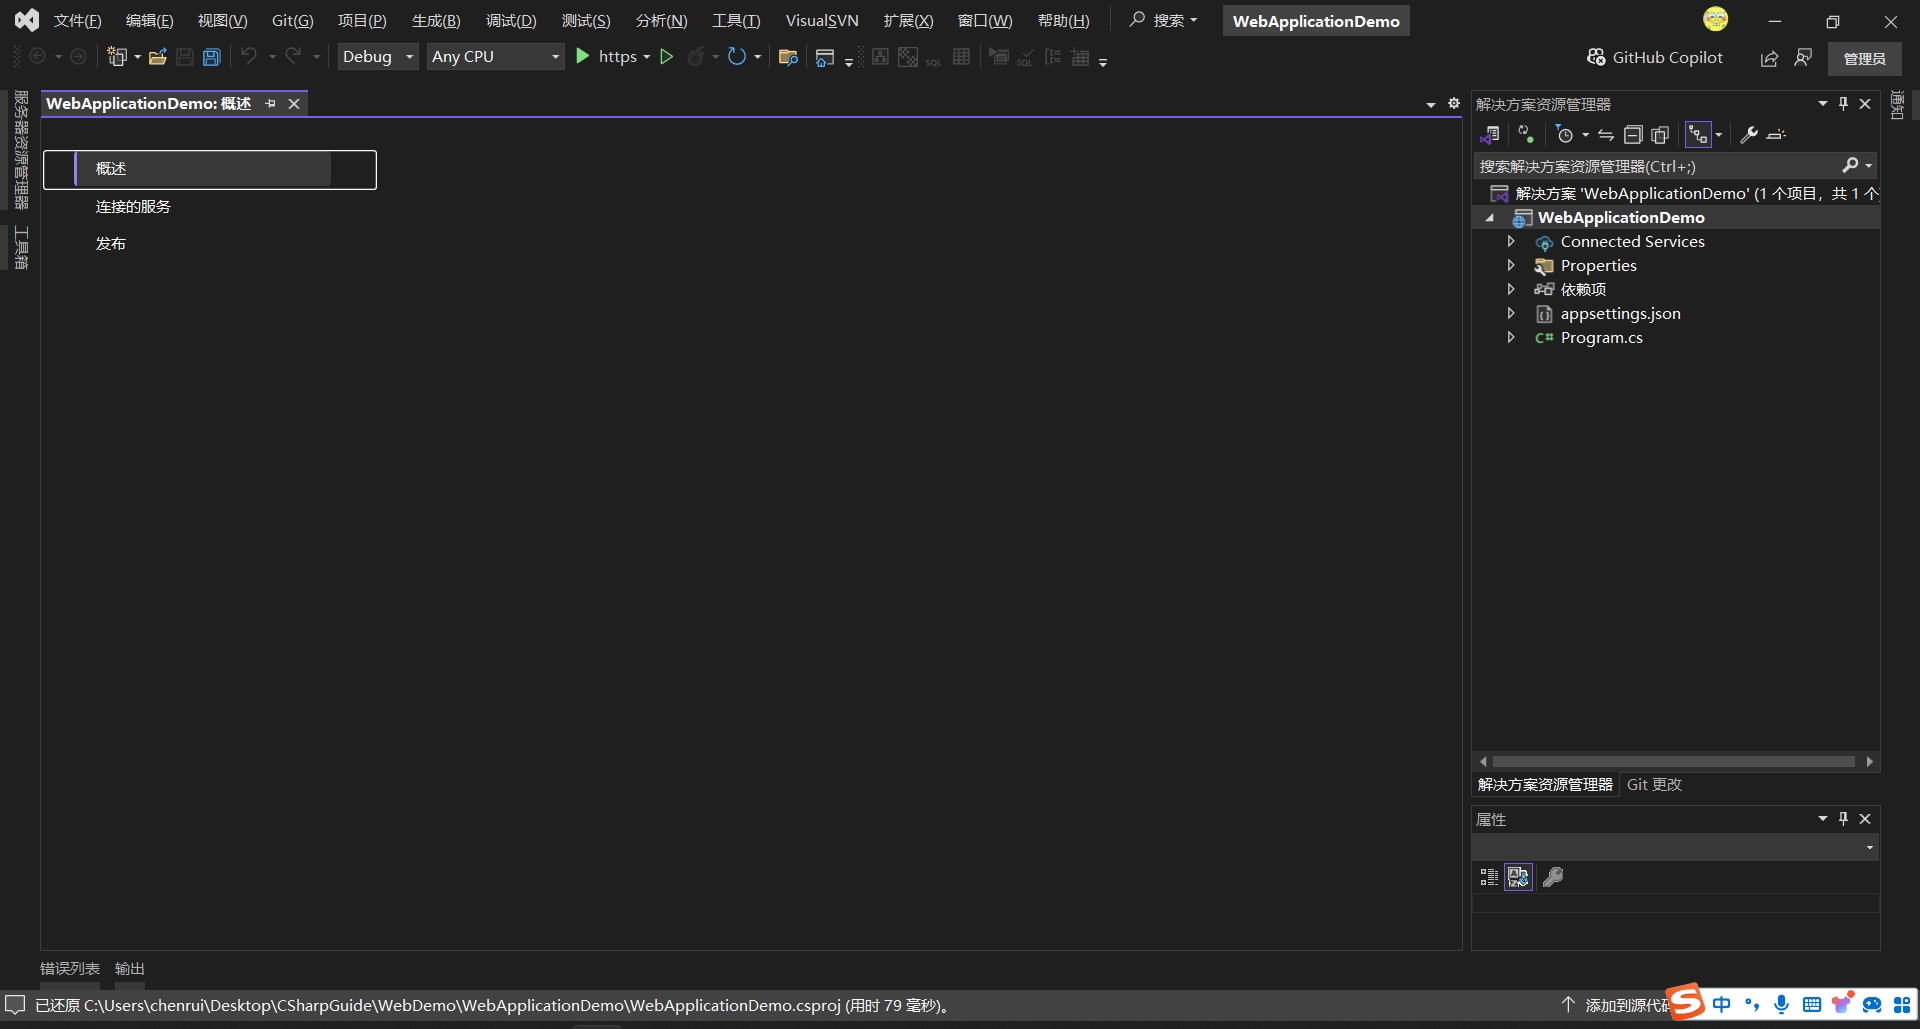Toggle categorized view in Properties panel
The image size is (1920, 1029).
[1489, 877]
